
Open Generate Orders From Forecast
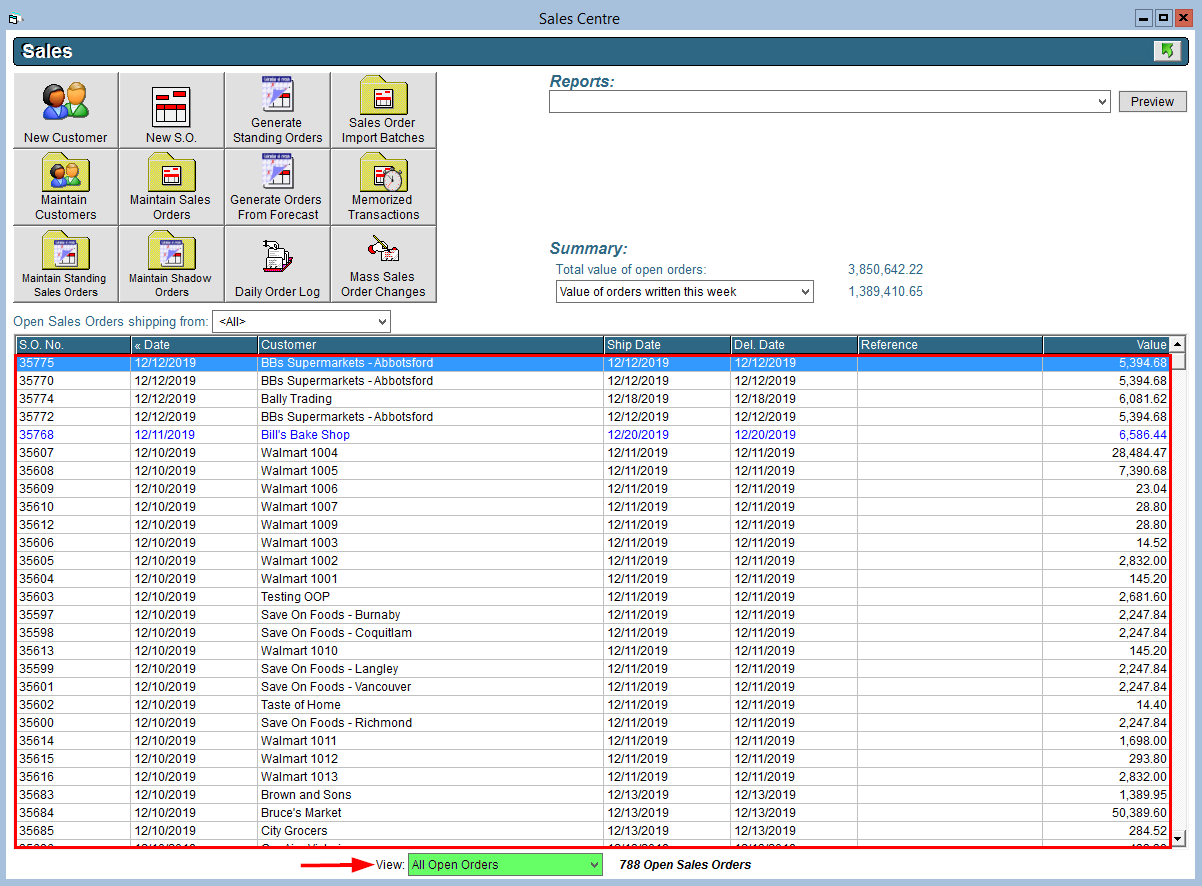point(278,187)
